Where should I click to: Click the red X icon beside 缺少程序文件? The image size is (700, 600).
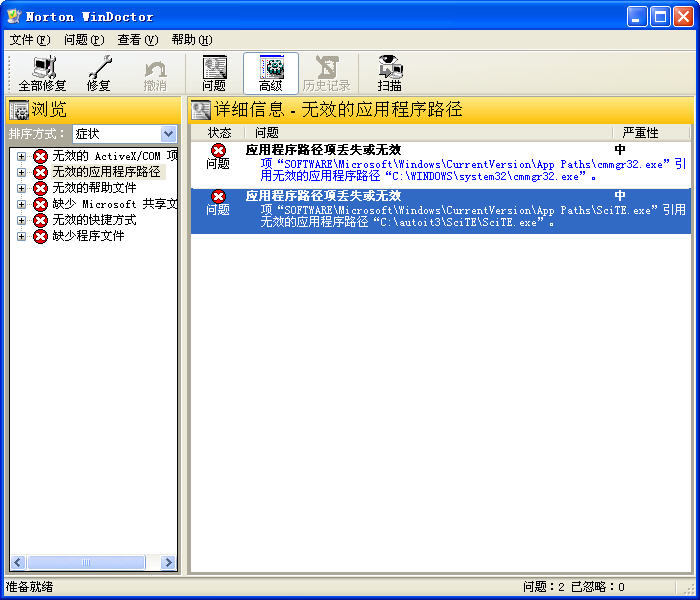tap(40, 236)
